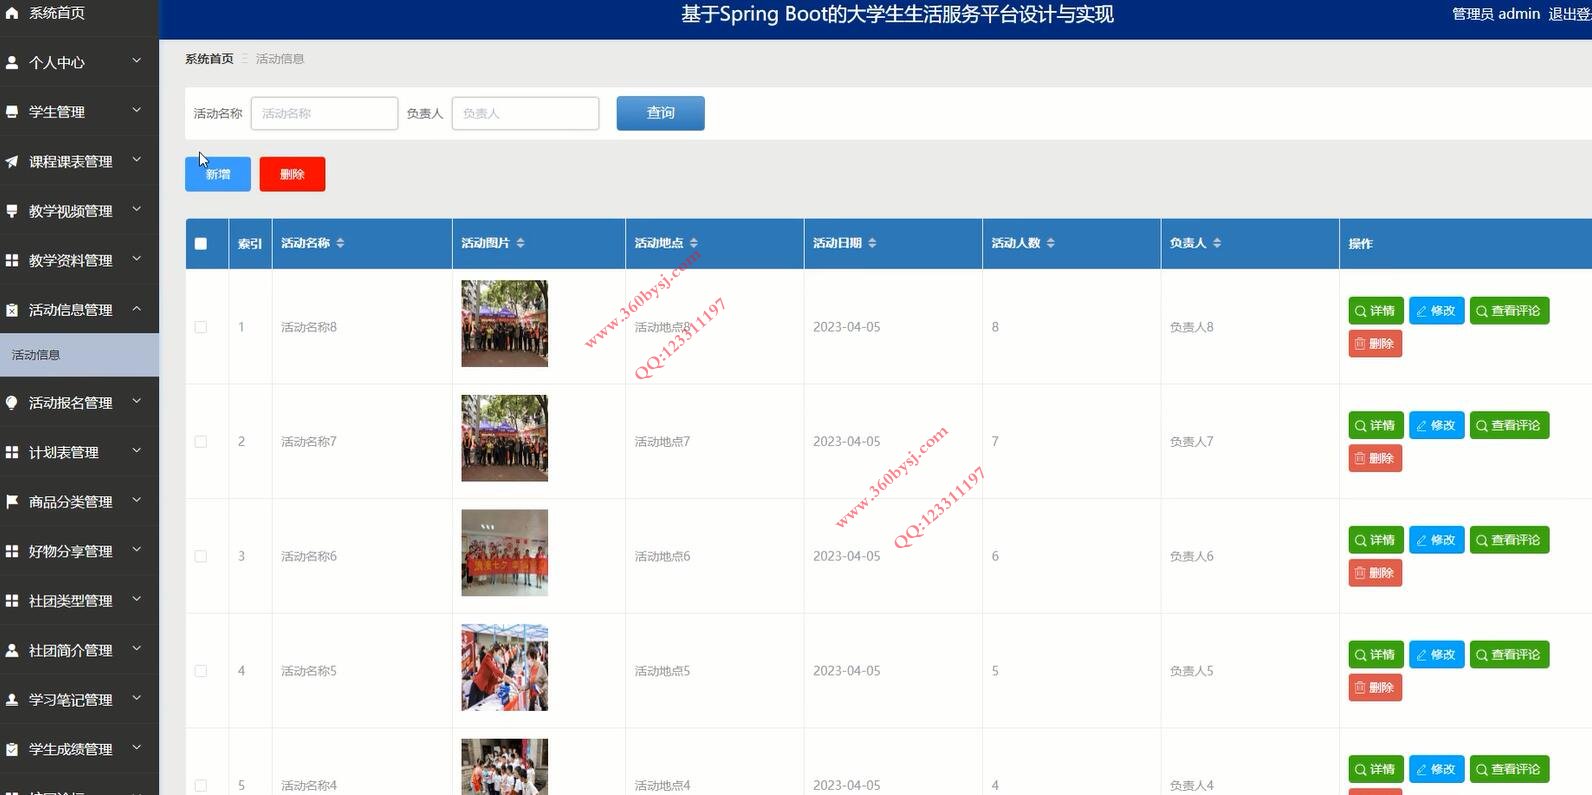Click the paper plane icon beside 课程课表管理
This screenshot has height=795, width=1592.
coord(12,161)
